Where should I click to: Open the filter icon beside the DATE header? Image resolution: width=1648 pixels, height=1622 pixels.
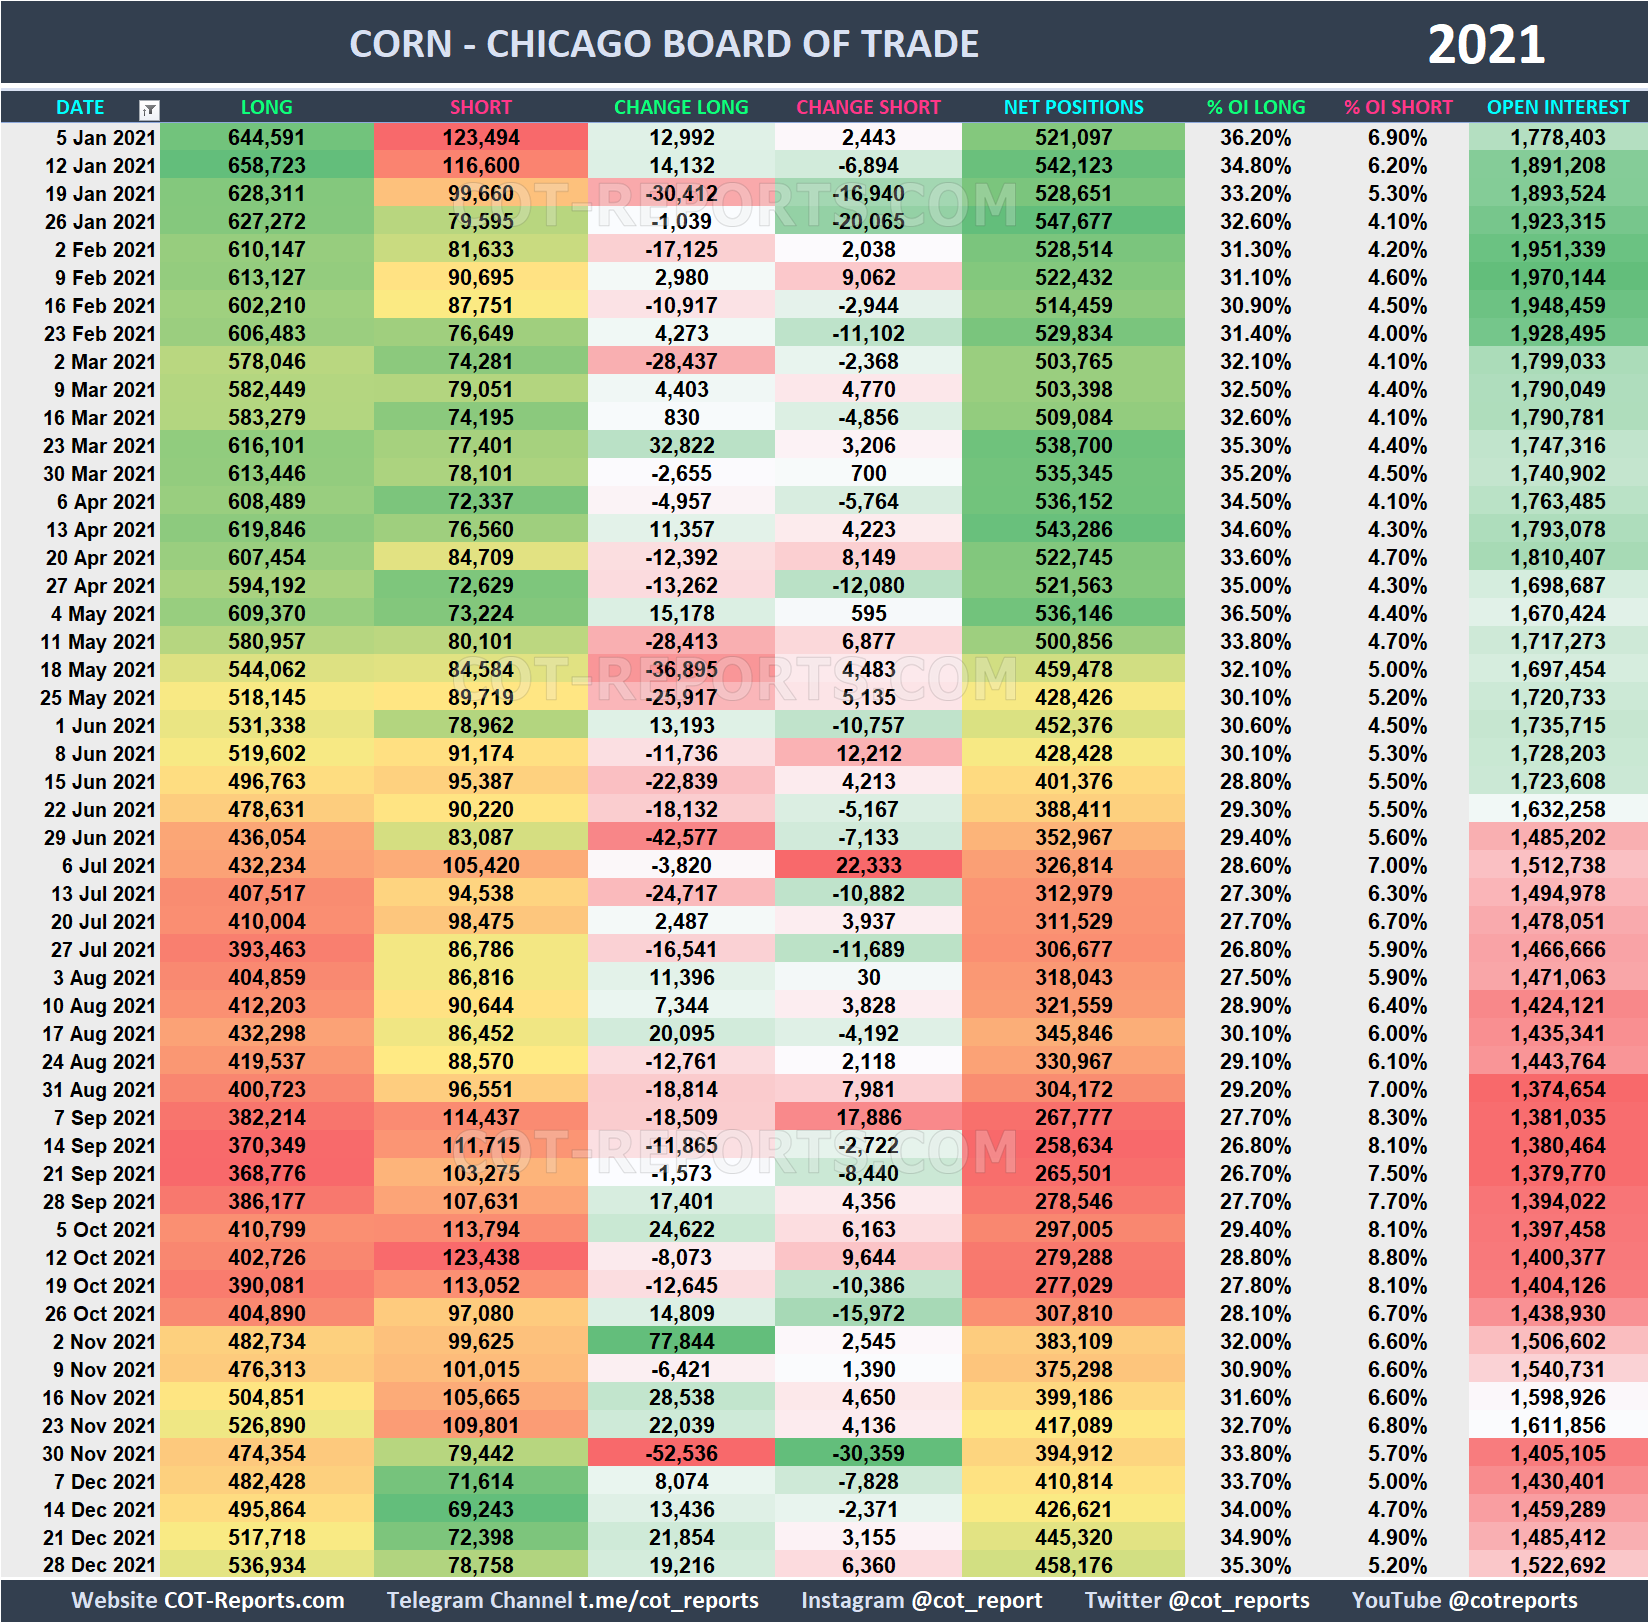[x=148, y=107]
